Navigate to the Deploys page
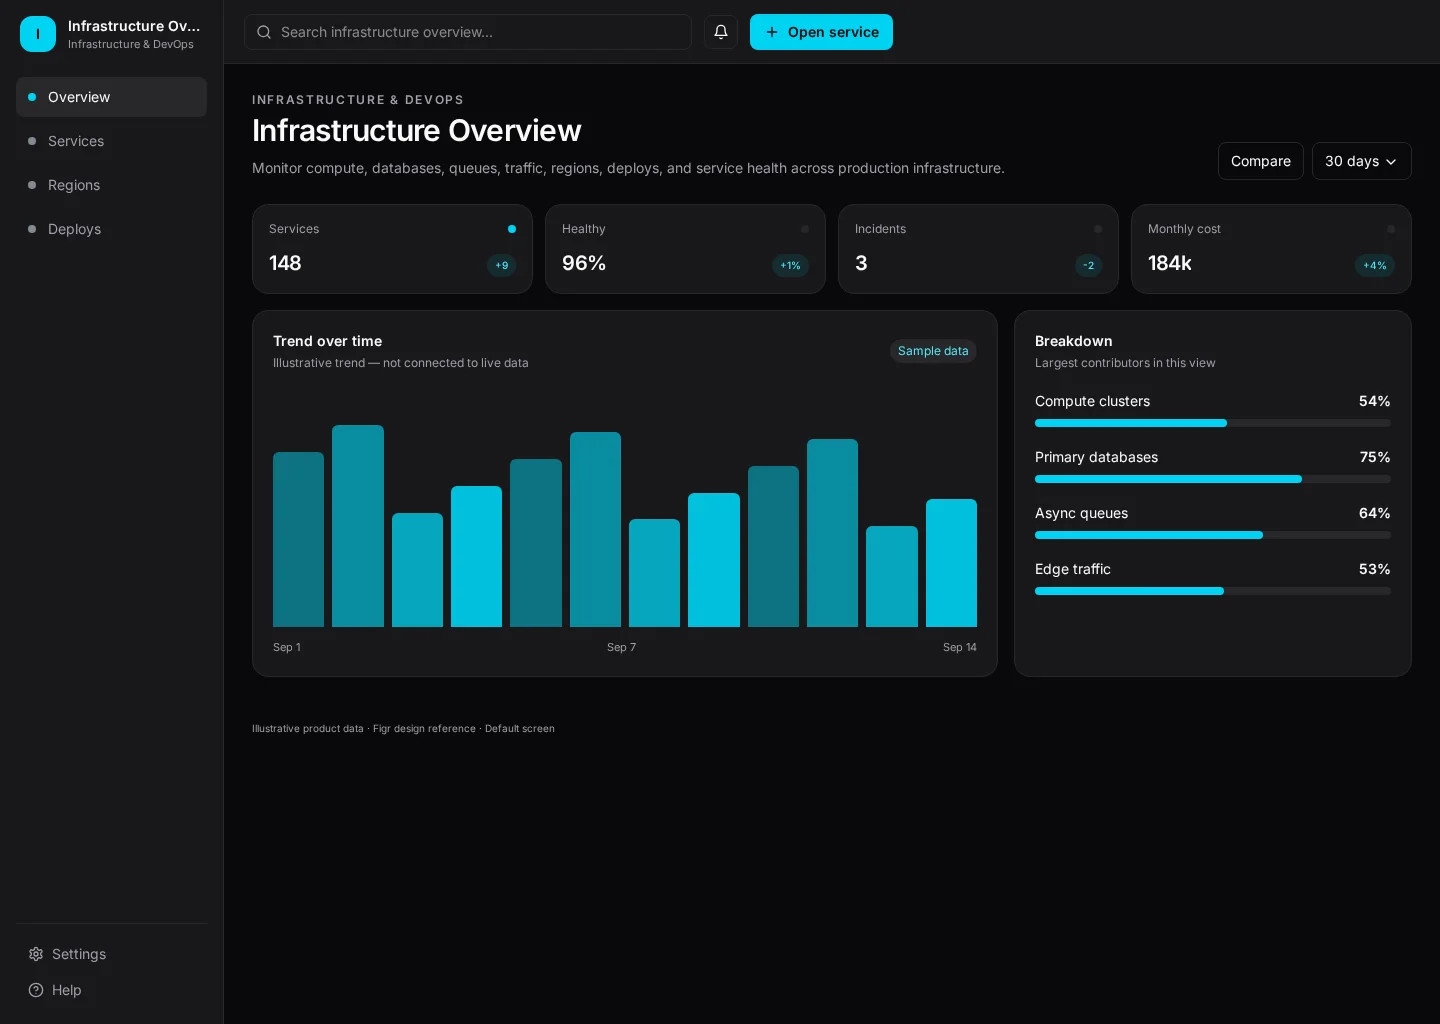 pos(111,229)
